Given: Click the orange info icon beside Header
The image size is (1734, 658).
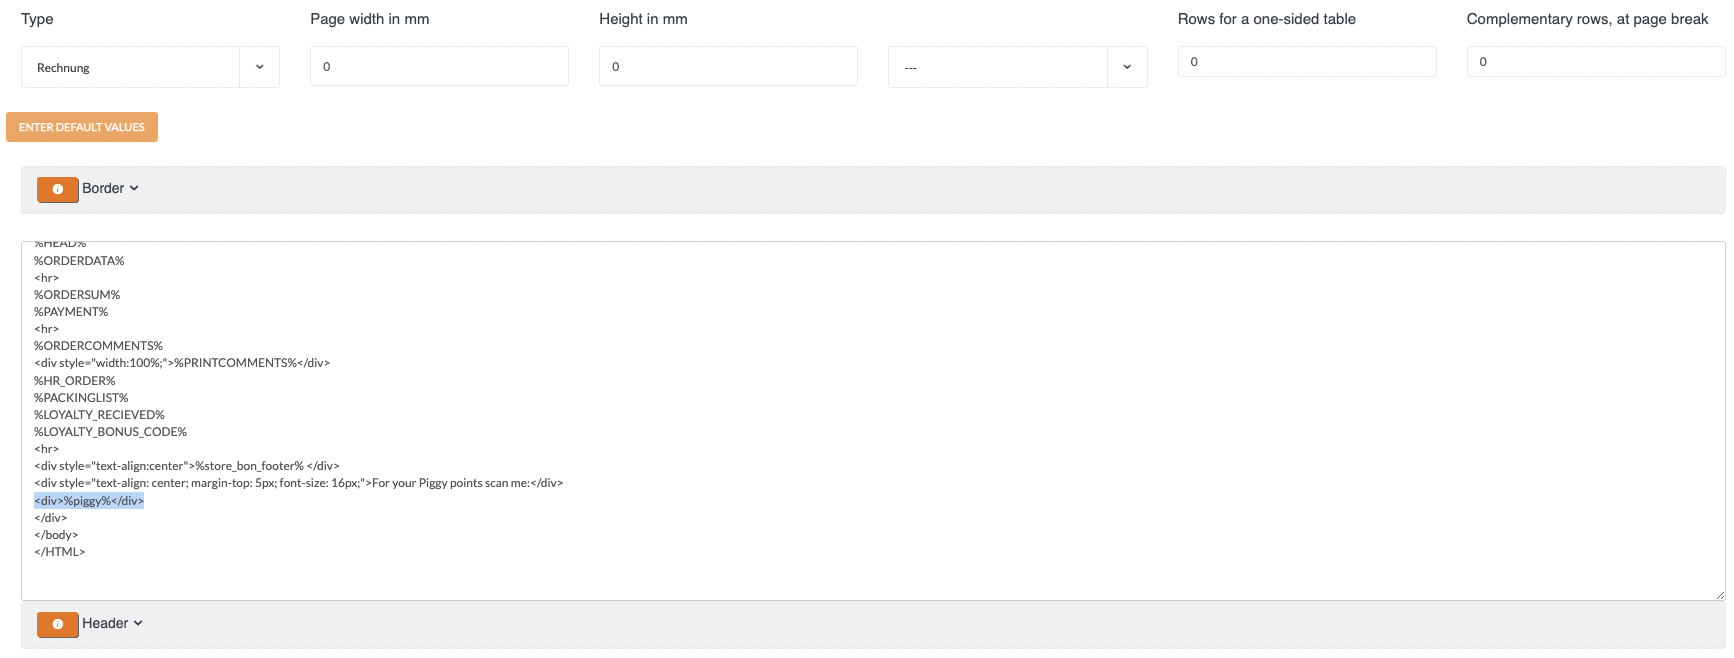Looking at the screenshot, I should [58, 624].
